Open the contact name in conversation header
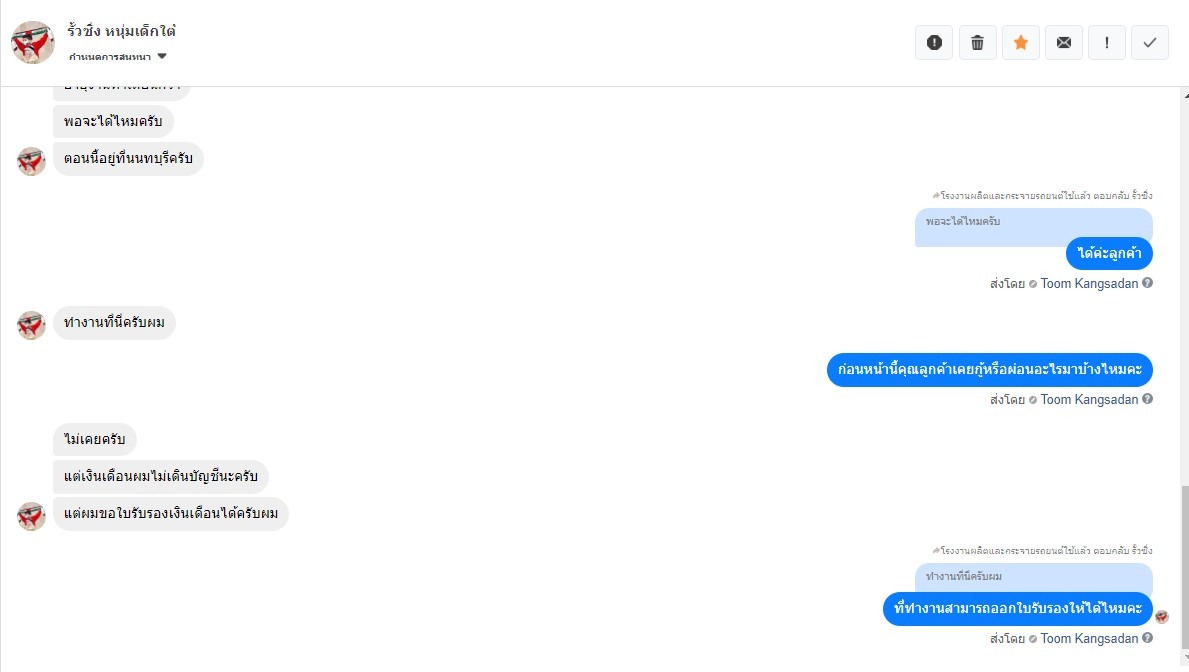Image resolution: width=1189 pixels, height=672 pixels. click(x=121, y=31)
